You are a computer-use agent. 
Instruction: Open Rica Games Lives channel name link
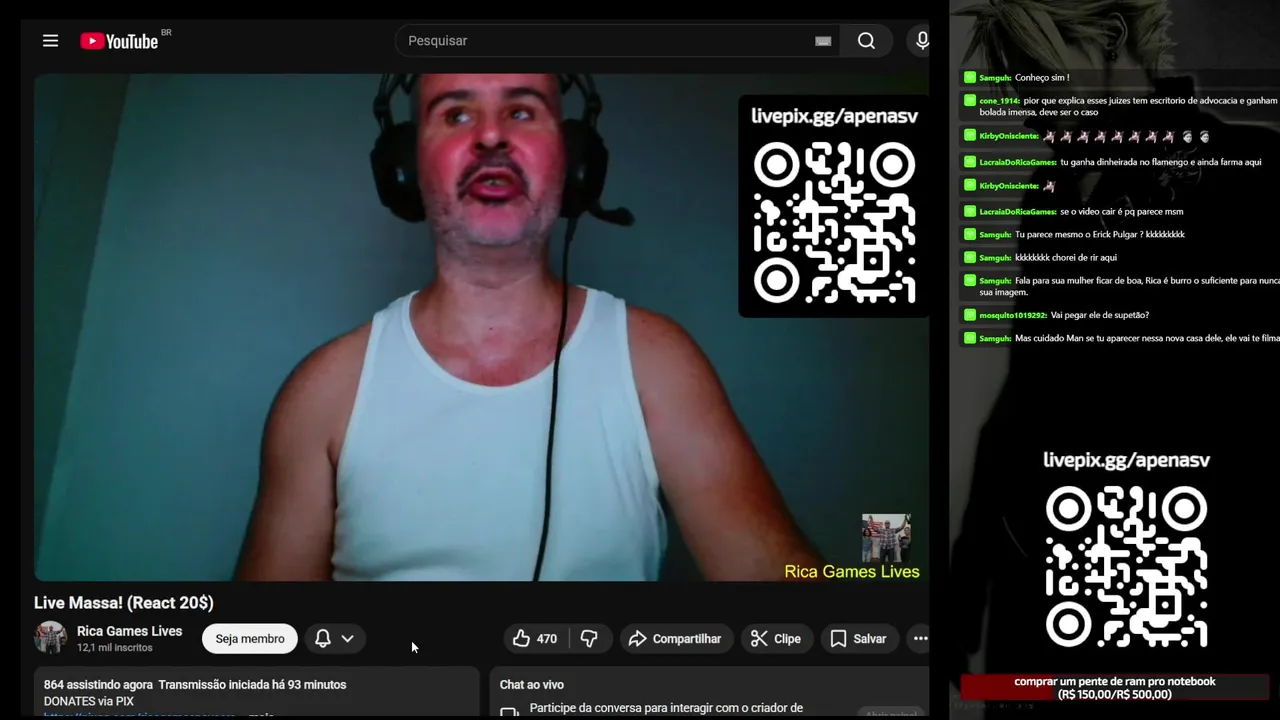(x=130, y=631)
